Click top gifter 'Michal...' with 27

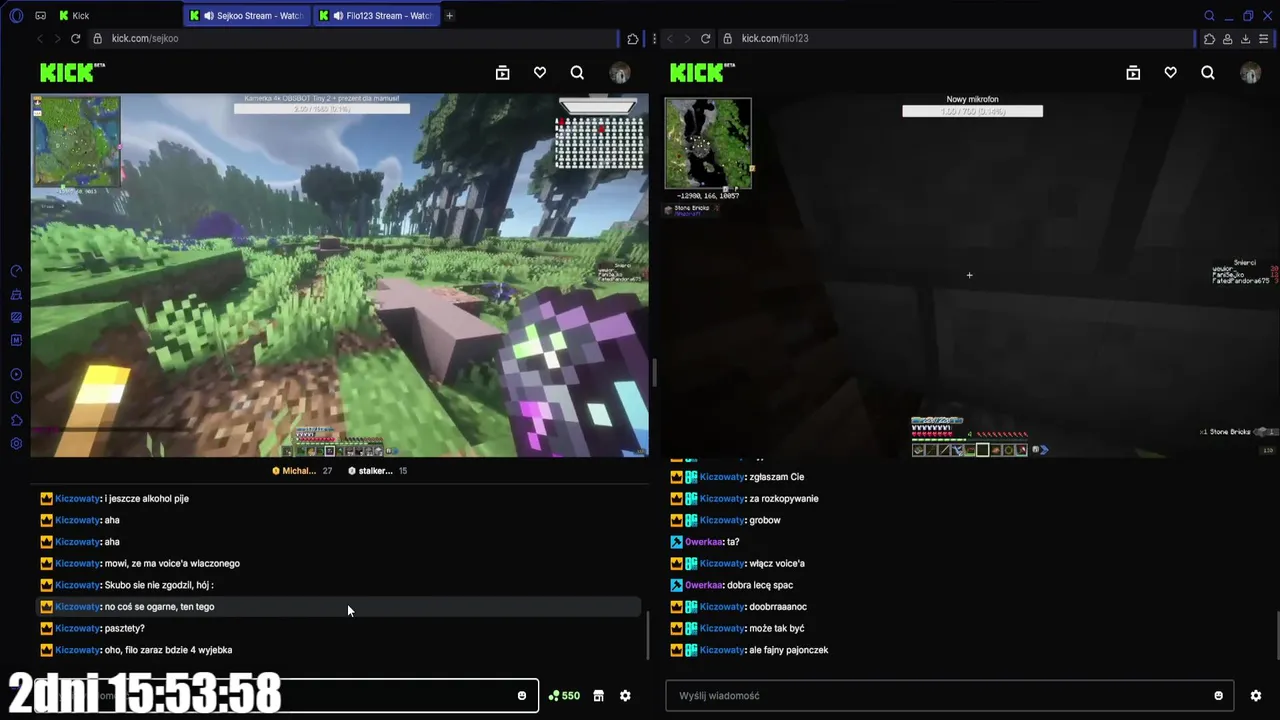click(x=302, y=470)
